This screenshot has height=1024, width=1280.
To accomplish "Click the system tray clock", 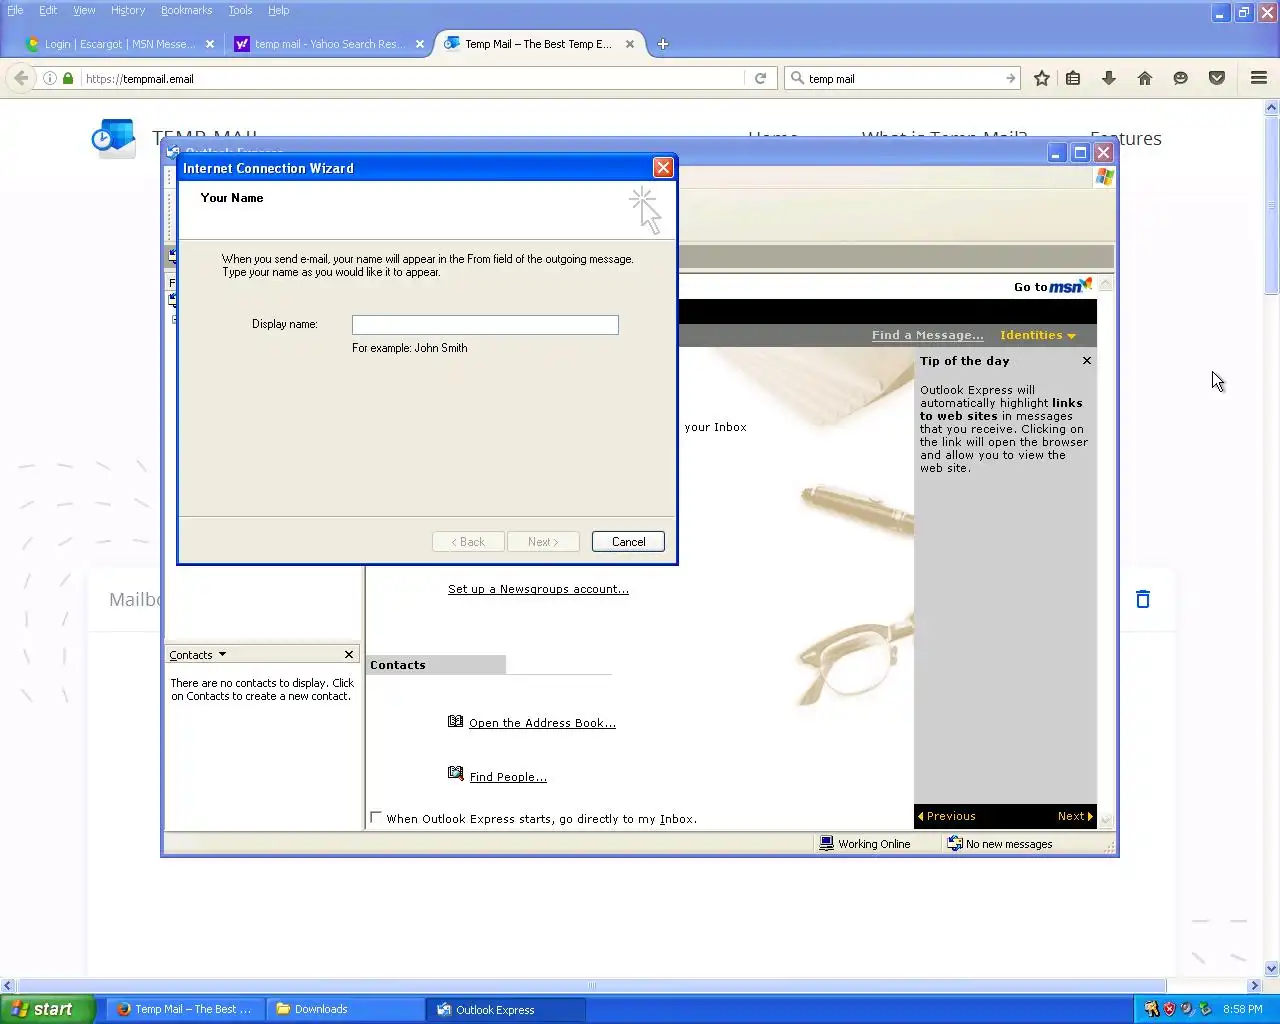I will [x=1243, y=1009].
